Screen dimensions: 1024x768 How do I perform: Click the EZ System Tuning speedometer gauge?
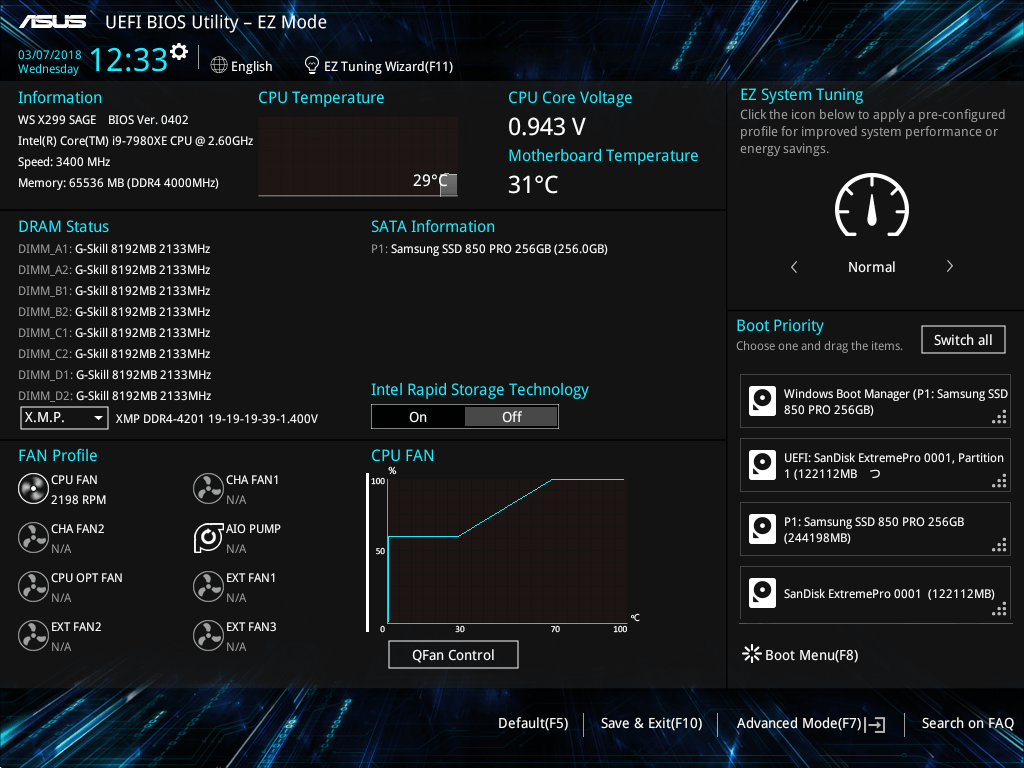coord(872,206)
